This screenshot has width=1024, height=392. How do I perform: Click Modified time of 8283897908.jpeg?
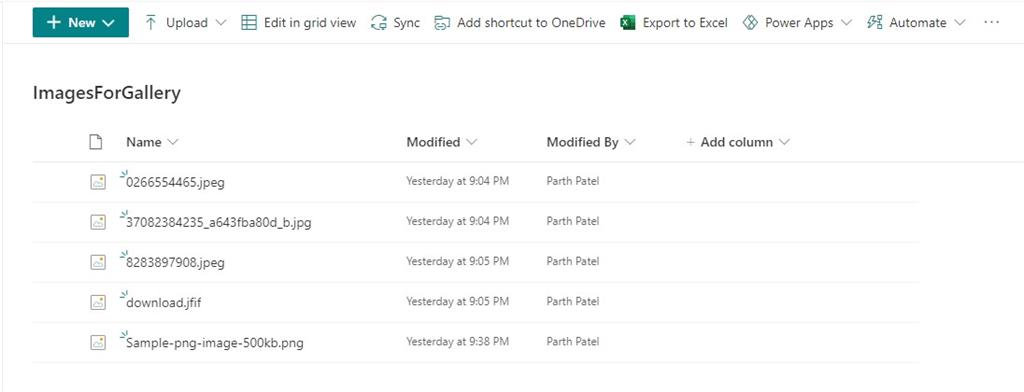[457, 261]
